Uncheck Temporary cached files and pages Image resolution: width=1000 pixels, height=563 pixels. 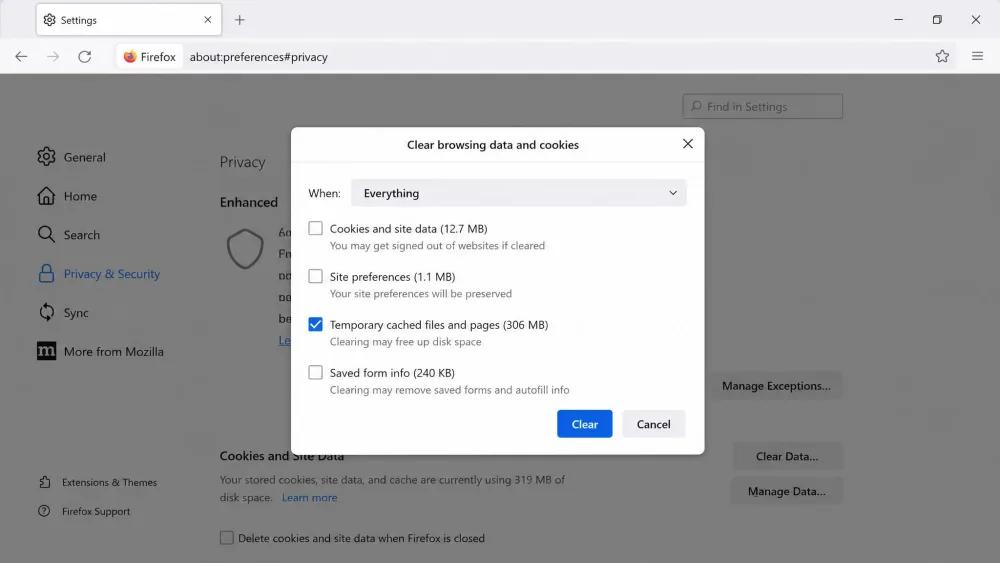pos(316,325)
